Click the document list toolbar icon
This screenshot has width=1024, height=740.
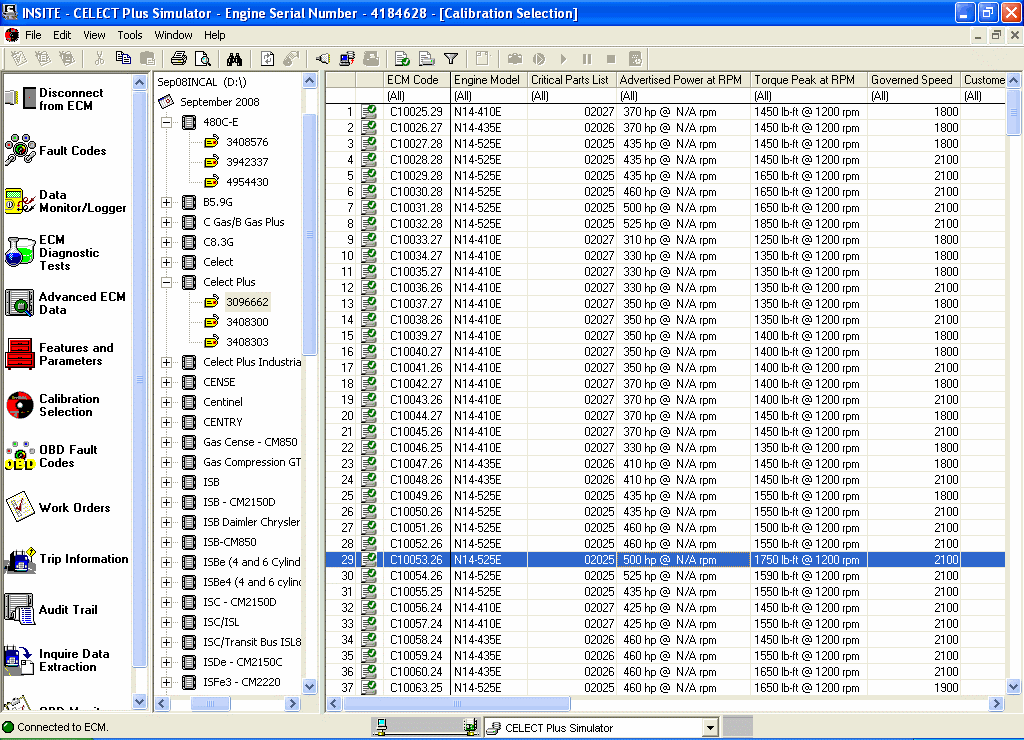(x=426, y=59)
